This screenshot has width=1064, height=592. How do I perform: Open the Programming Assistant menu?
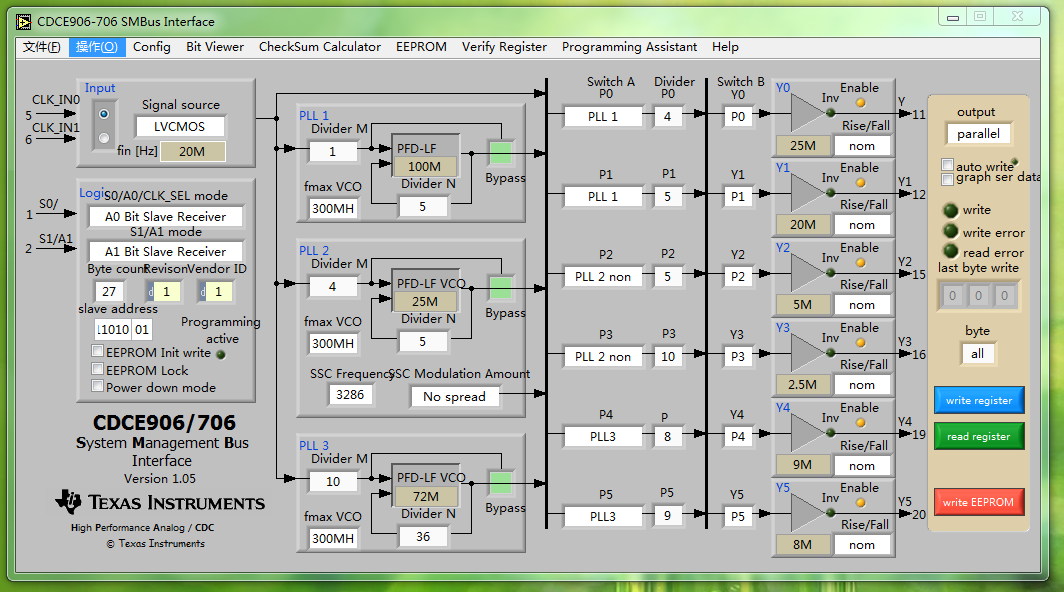629,47
